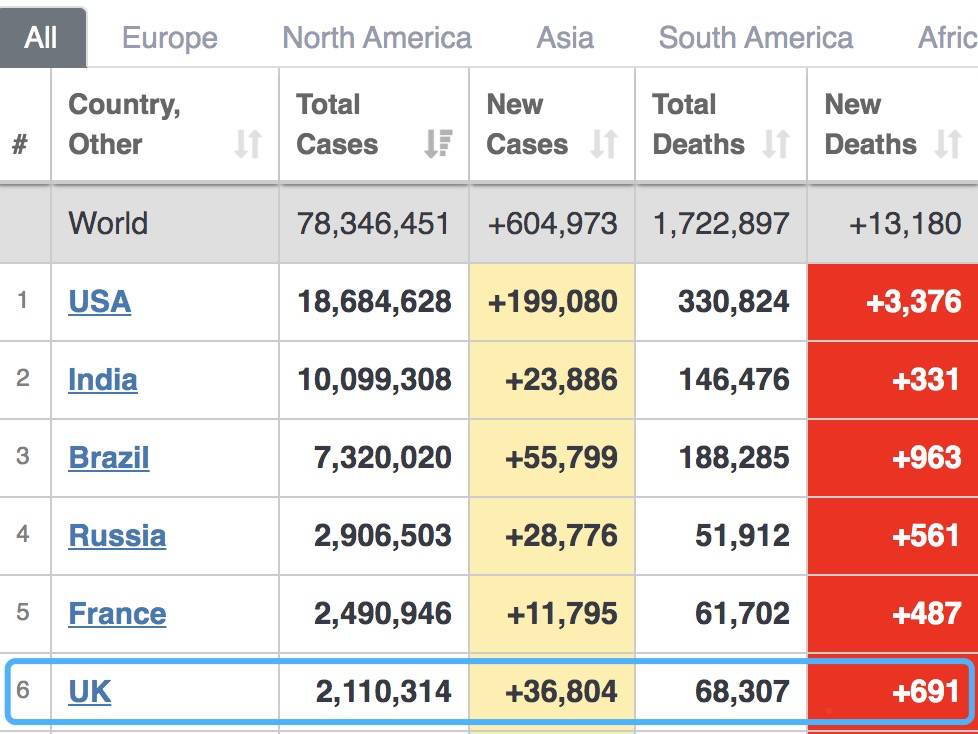The height and width of the screenshot is (734, 978).
Task: Click UK's yellow new cases cell +36,804
Action: (552, 691)
